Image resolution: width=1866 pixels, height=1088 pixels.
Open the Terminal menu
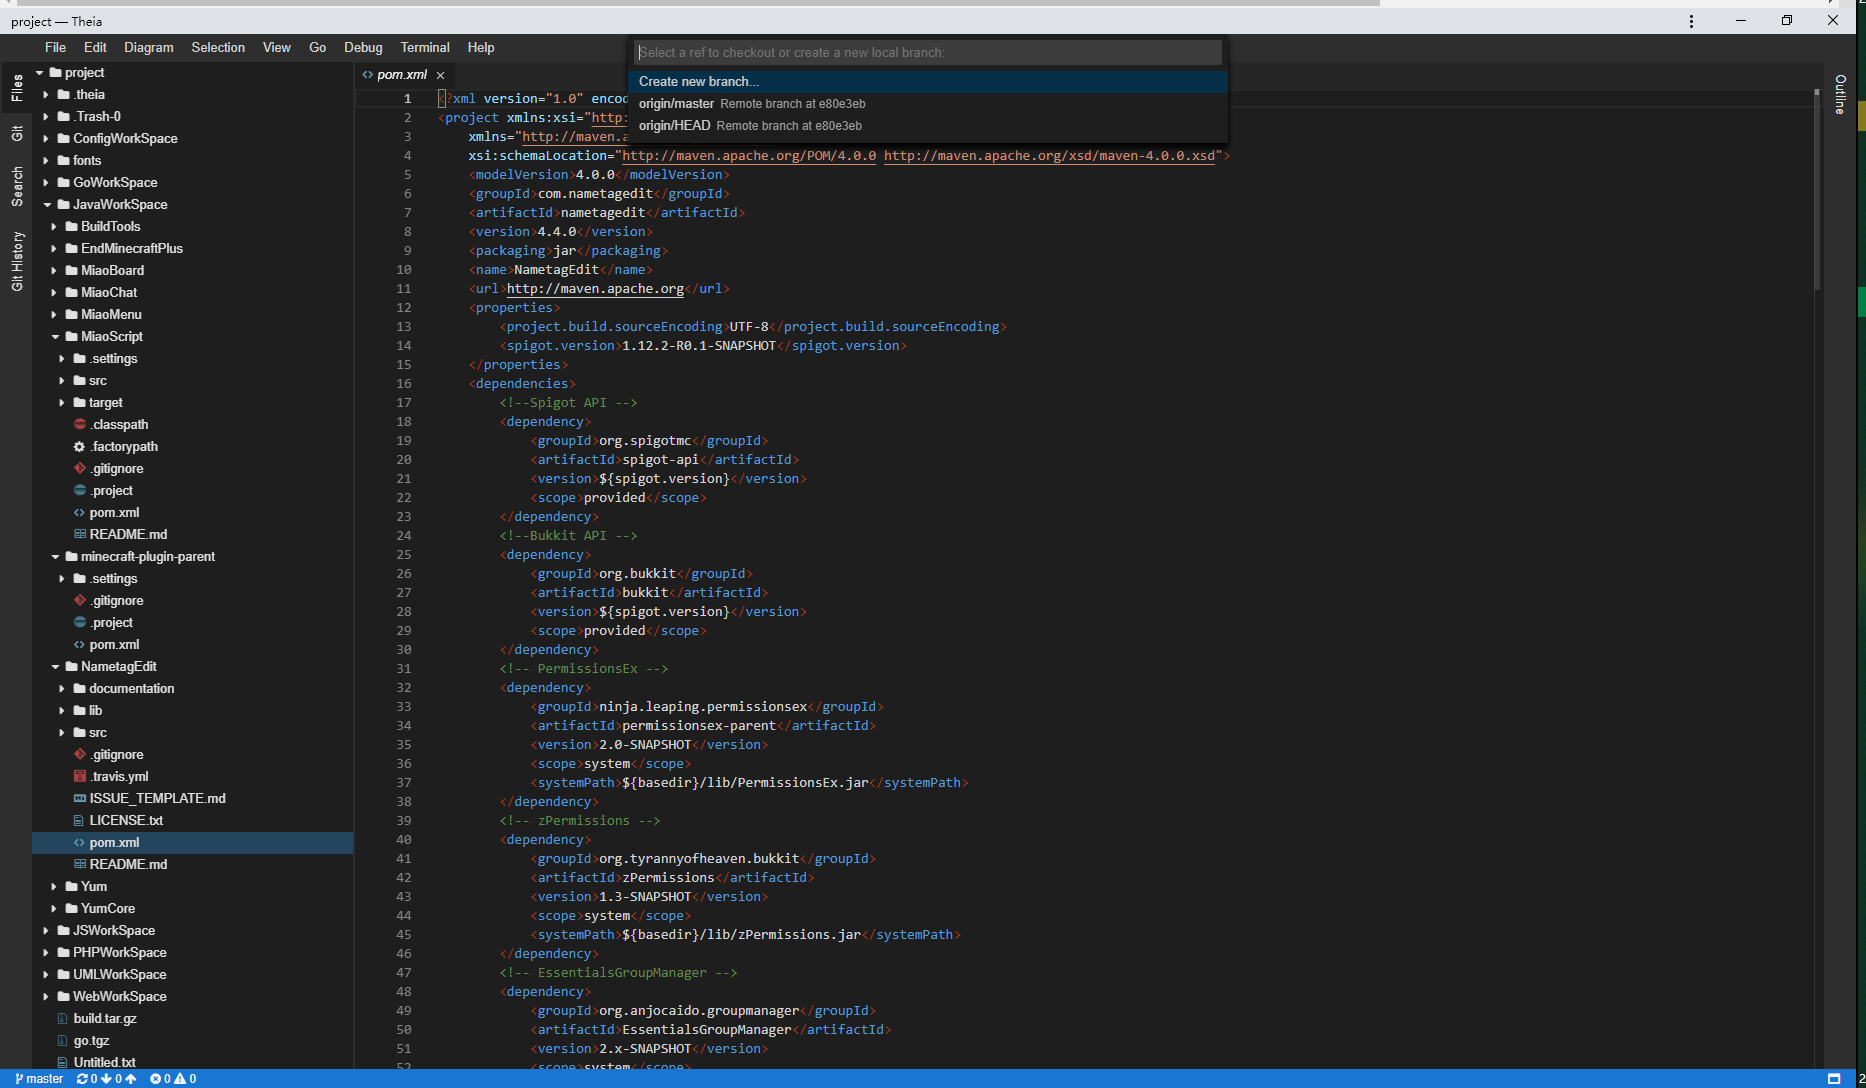tap(424, 47)
